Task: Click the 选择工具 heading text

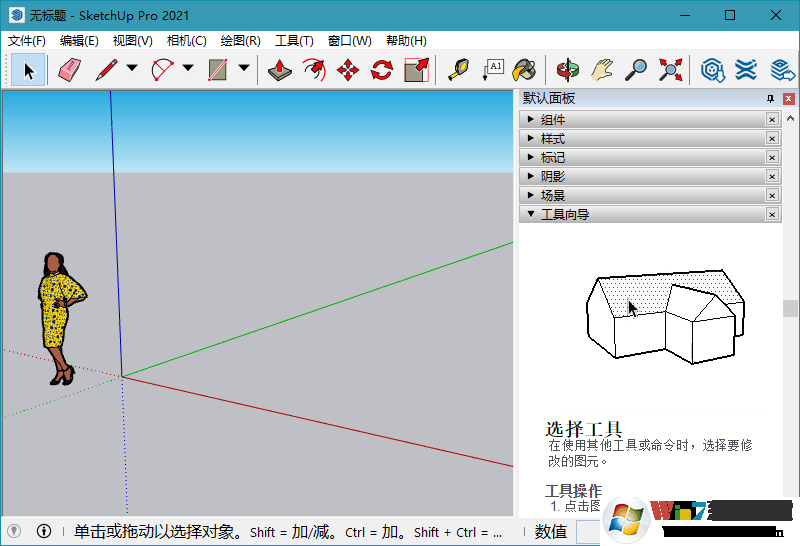Action: coord(583,428)
